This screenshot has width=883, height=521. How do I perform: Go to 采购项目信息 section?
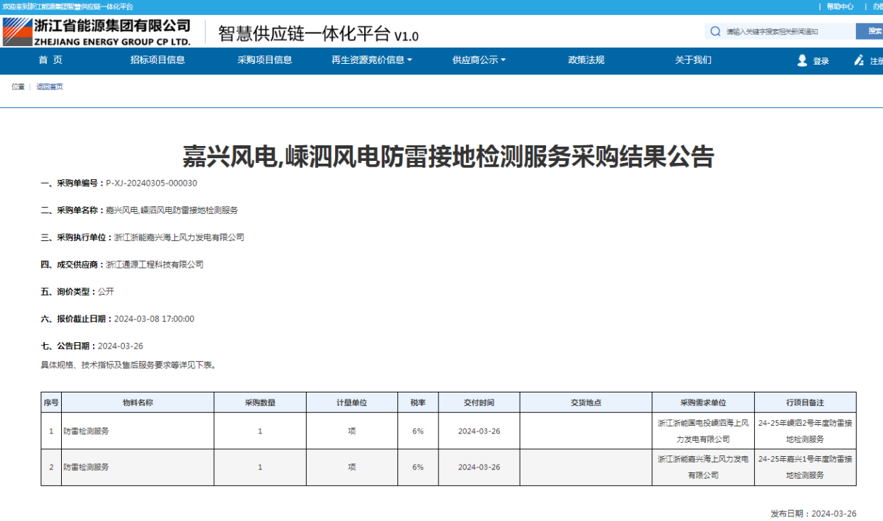(264, 60)
